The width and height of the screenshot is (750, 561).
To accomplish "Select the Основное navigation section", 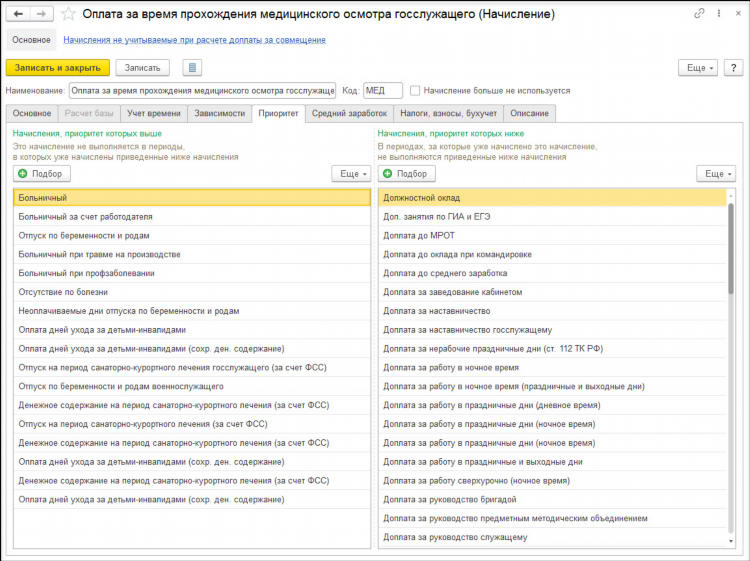I will click(31, 40).
